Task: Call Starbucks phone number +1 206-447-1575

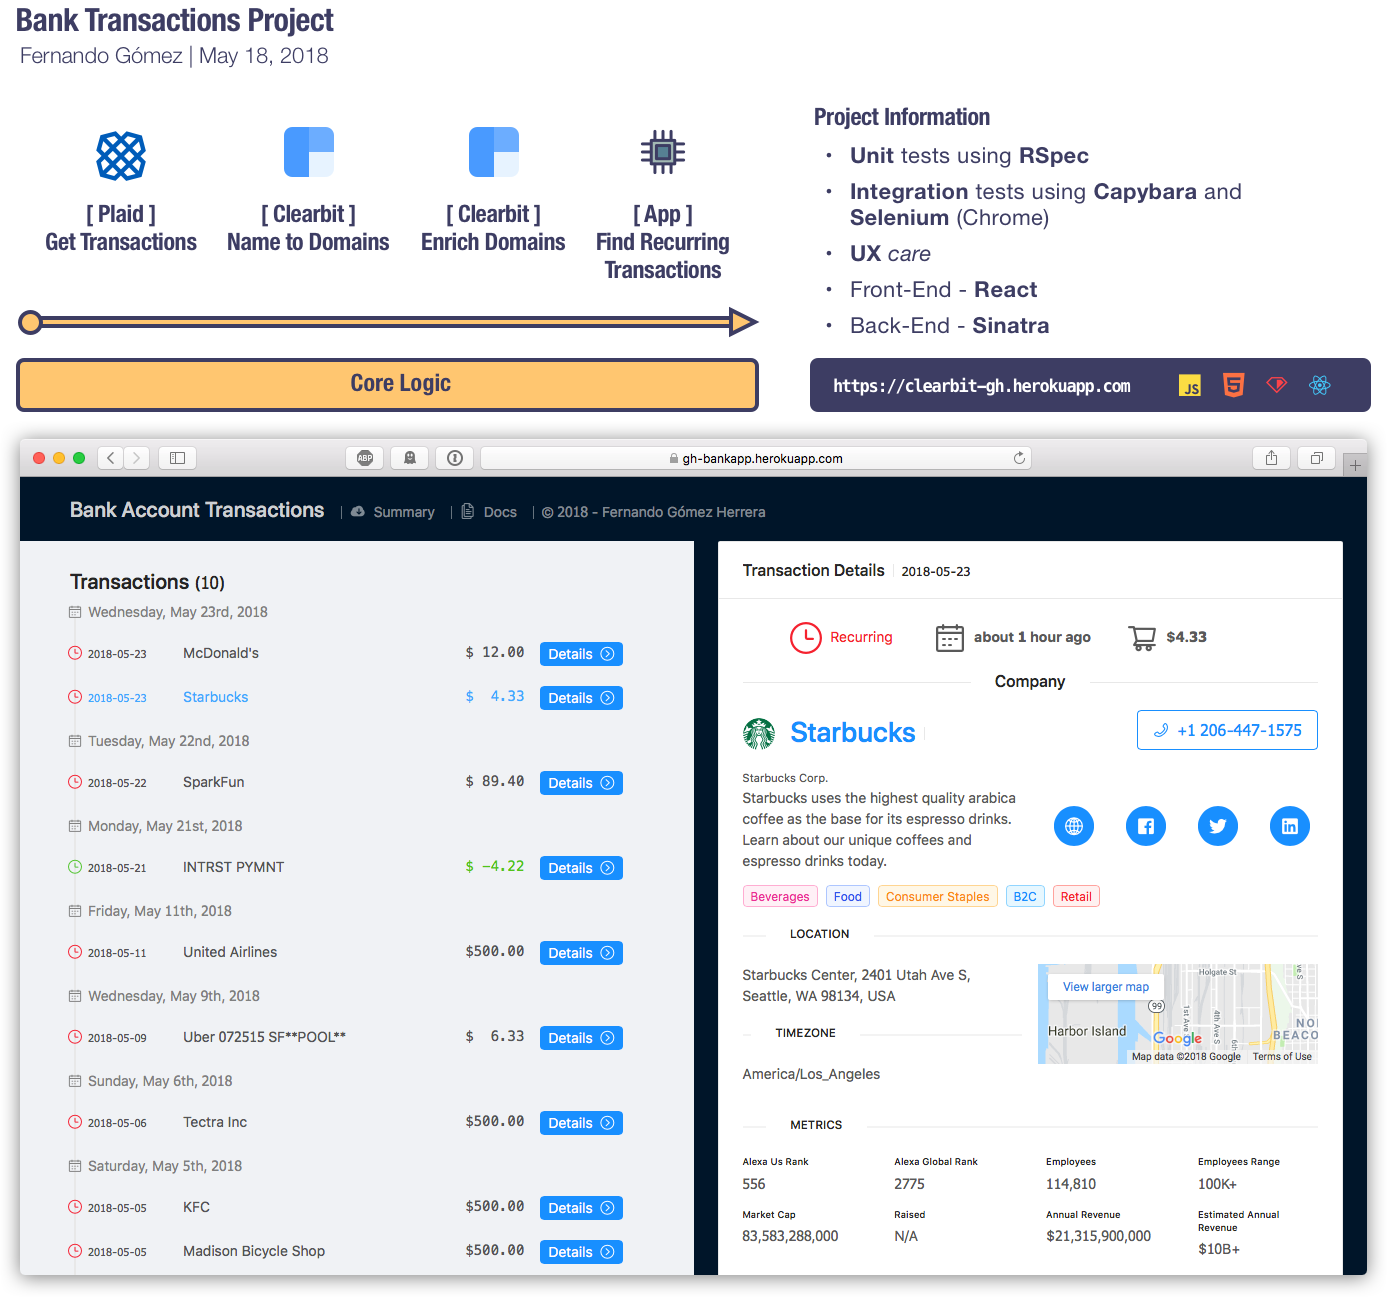Action: tap(1227, 730)
